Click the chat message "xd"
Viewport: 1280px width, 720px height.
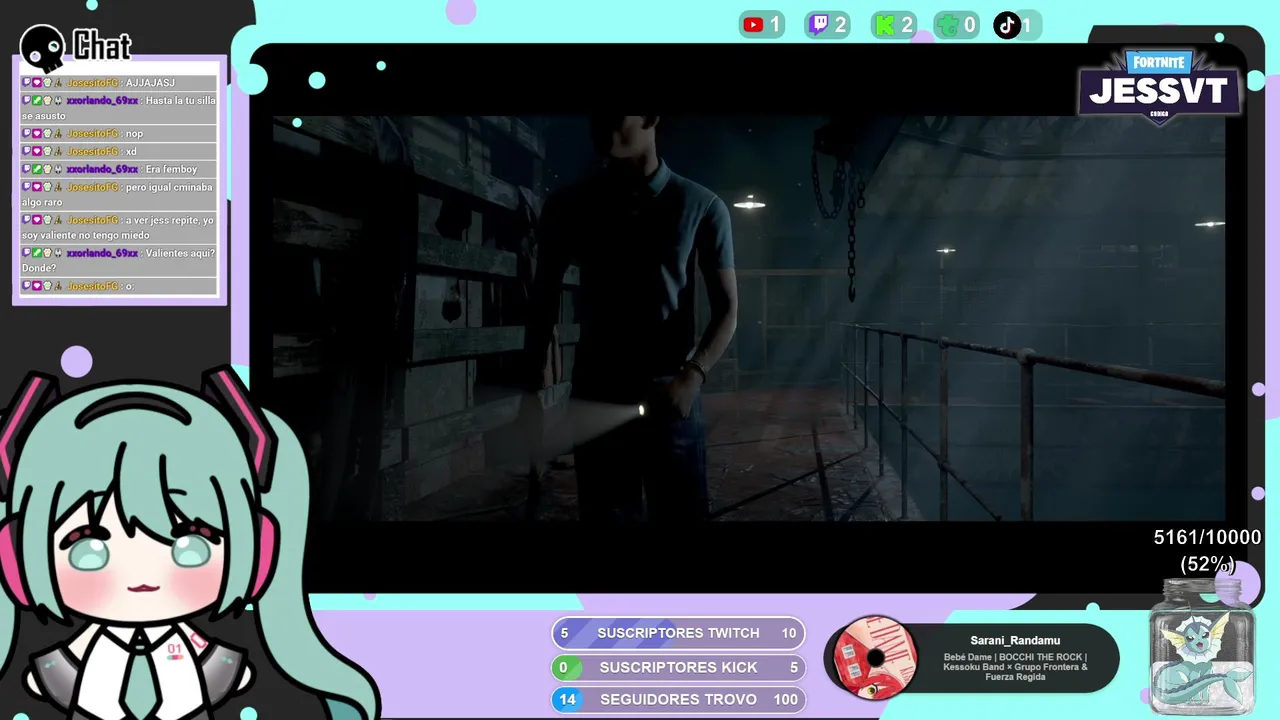point(119,152)
